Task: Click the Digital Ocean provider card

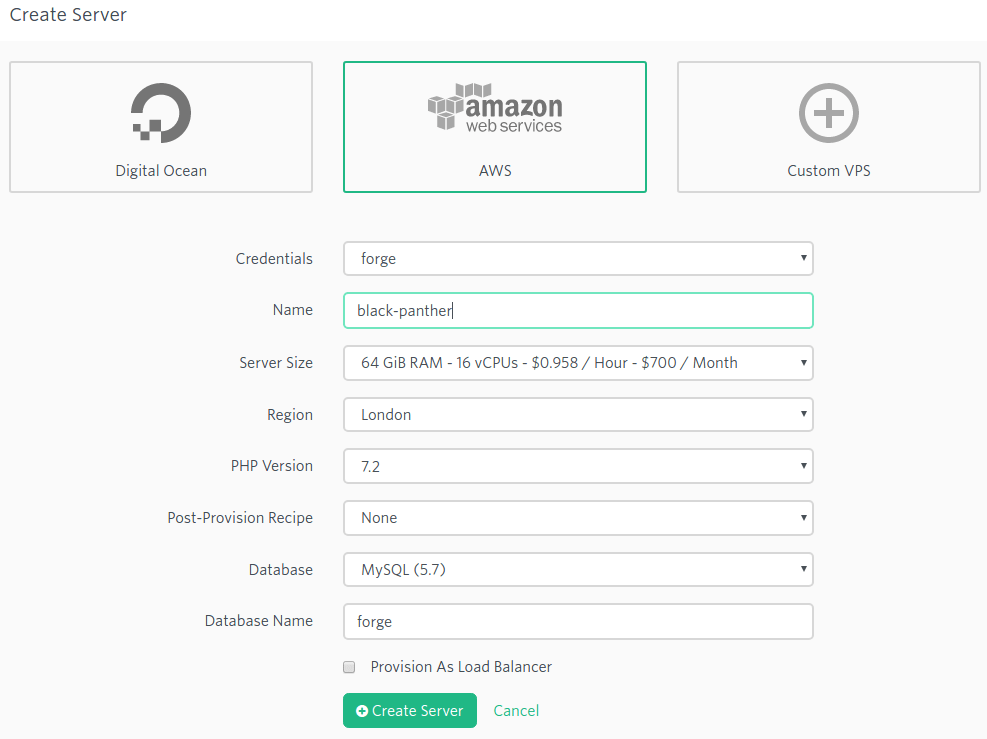Action: 160,127
